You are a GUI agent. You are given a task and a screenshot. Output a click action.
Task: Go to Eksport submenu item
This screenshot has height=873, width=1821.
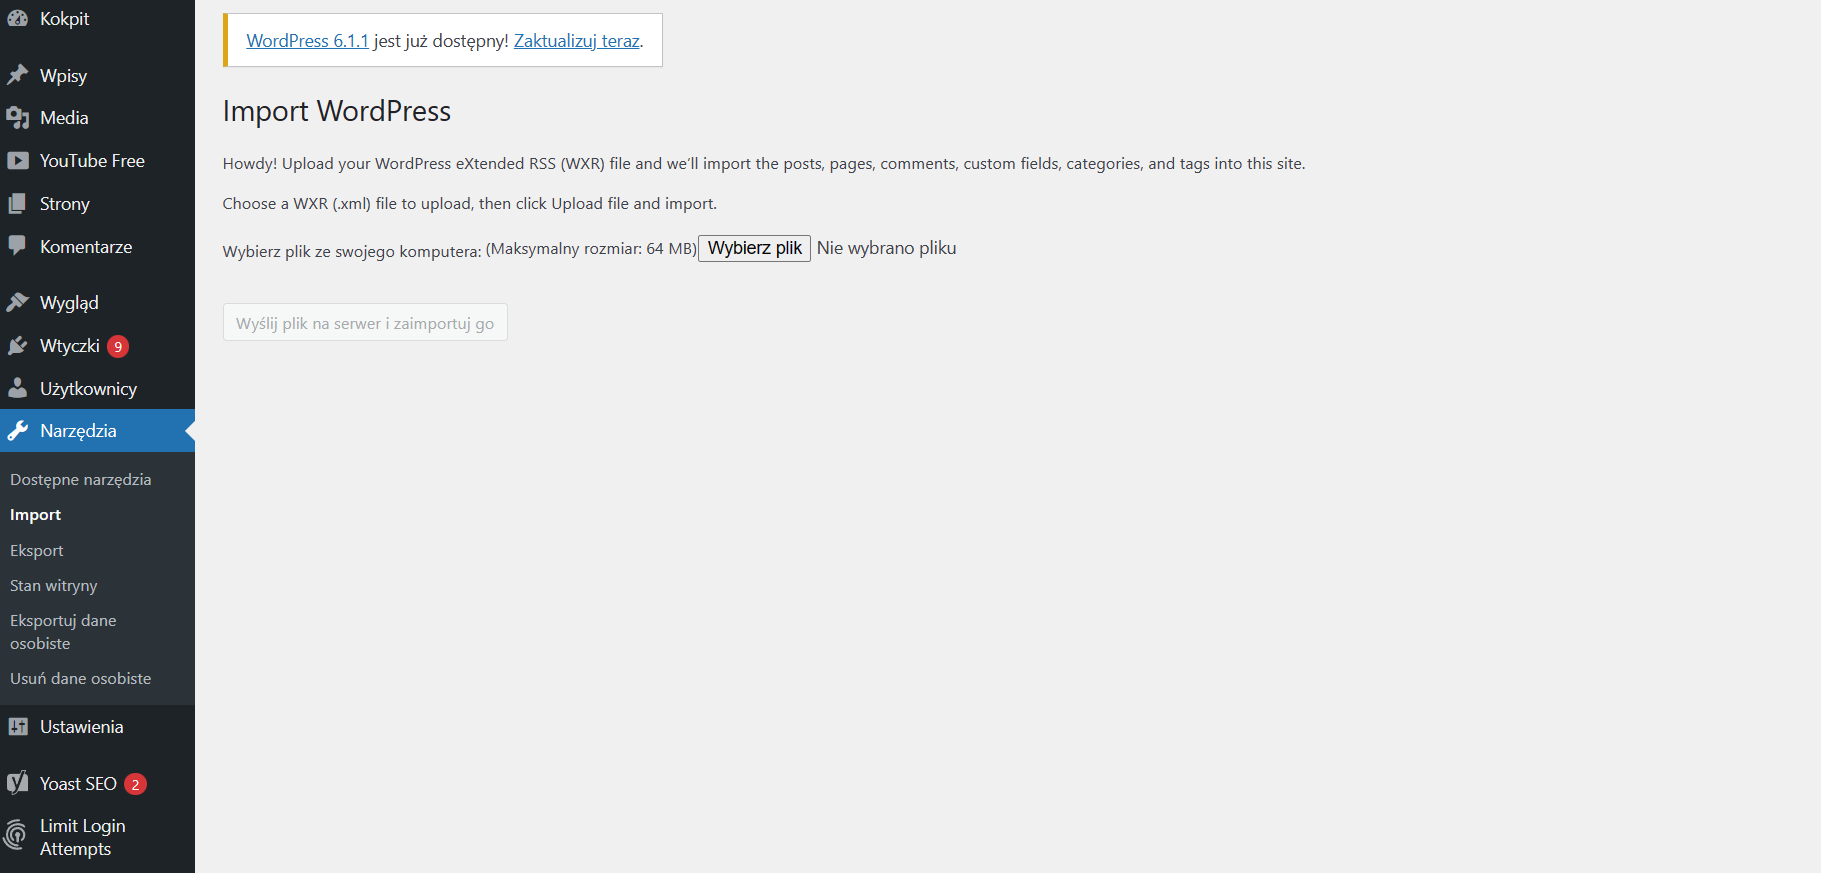pyautogui.click(x=37, y=551)
